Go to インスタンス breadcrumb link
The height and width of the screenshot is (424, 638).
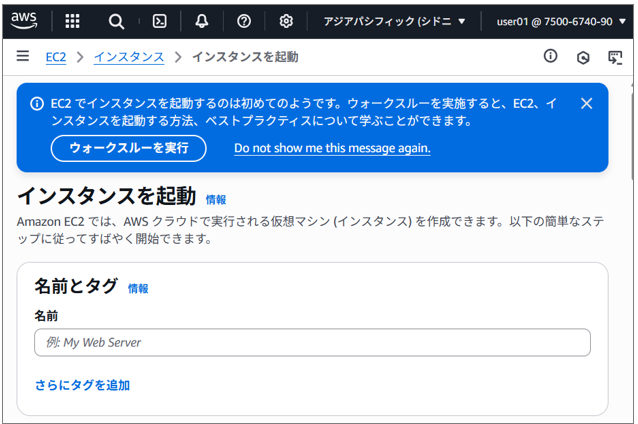pos(129,57)
